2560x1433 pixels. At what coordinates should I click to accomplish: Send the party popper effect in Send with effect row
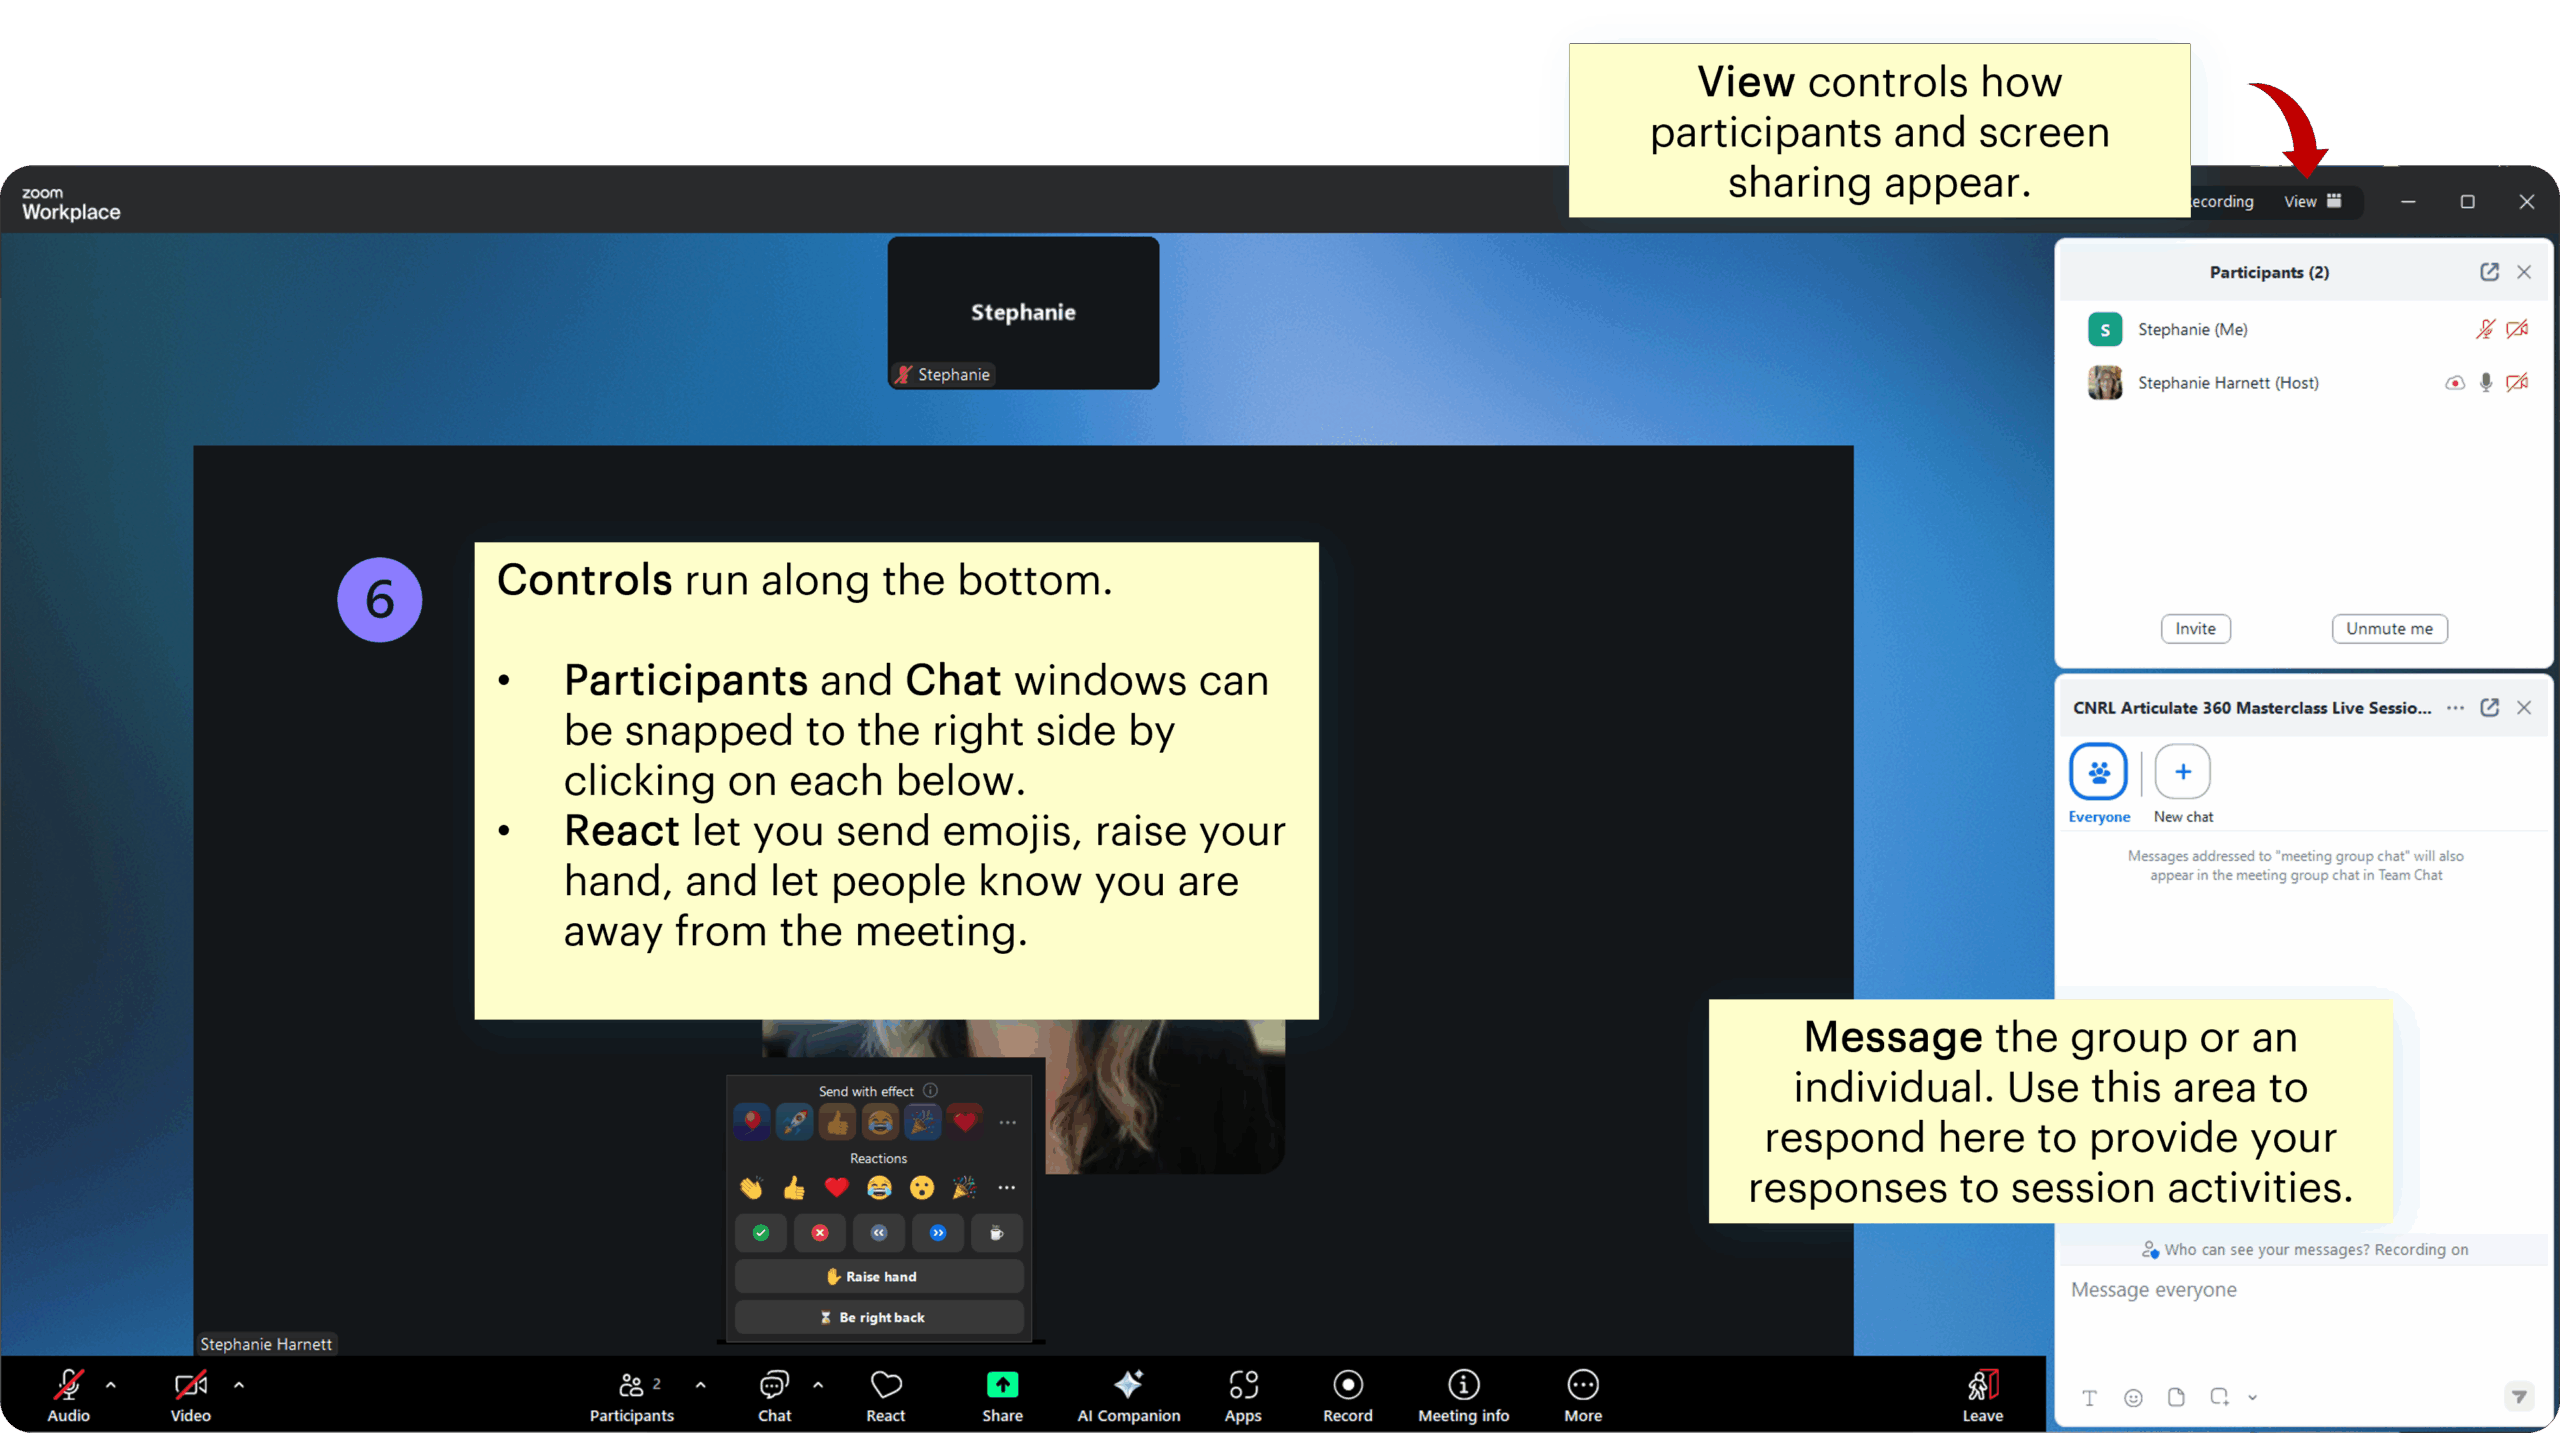click(923, 1122)
